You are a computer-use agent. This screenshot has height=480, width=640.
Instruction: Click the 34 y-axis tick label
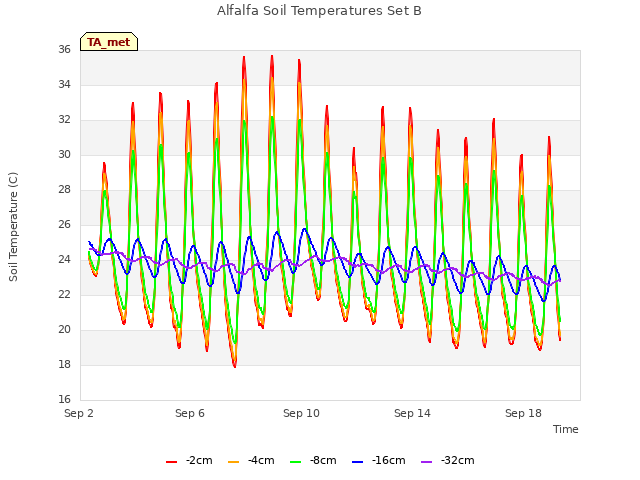click(x=64, y=84)
